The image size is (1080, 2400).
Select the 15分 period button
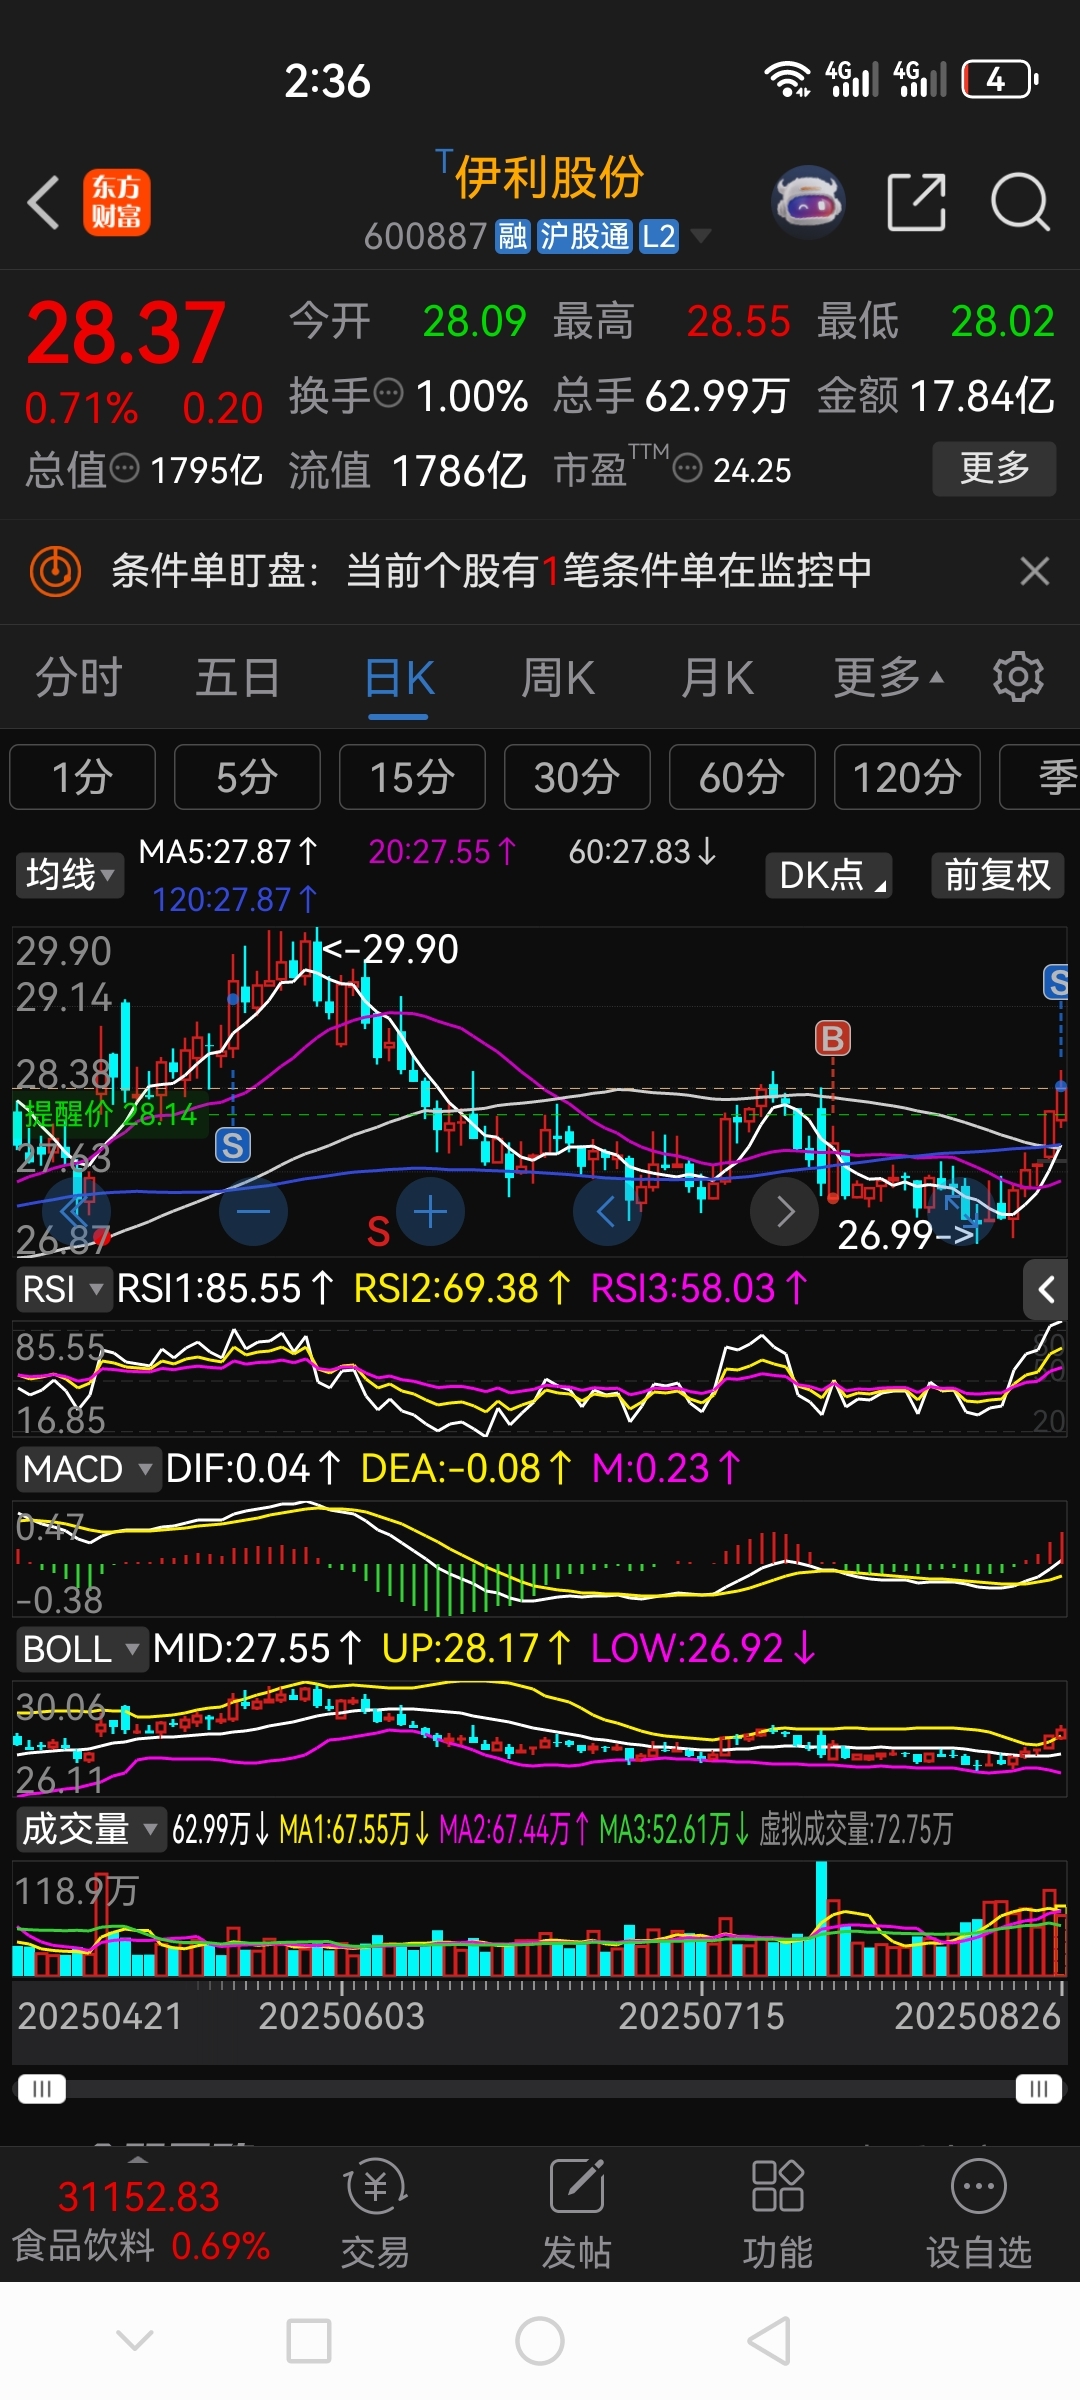412,777
